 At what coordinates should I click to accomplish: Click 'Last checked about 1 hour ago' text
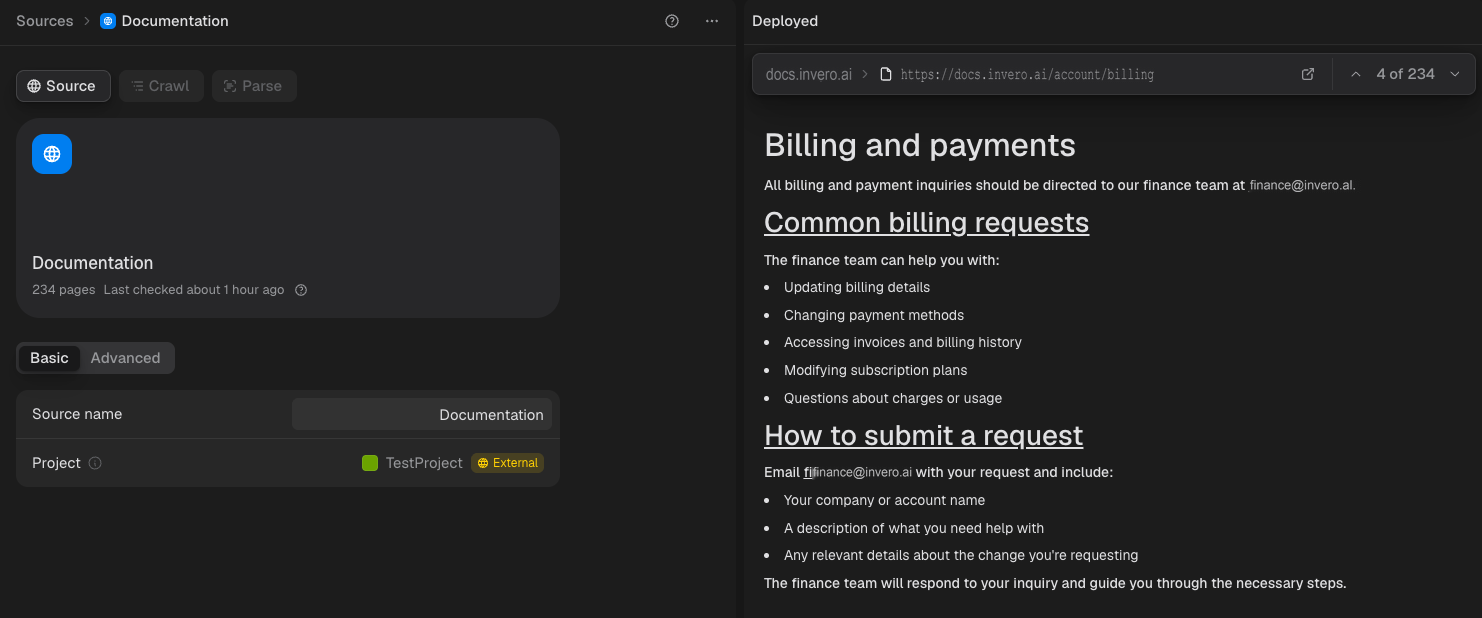pos(194,290)
